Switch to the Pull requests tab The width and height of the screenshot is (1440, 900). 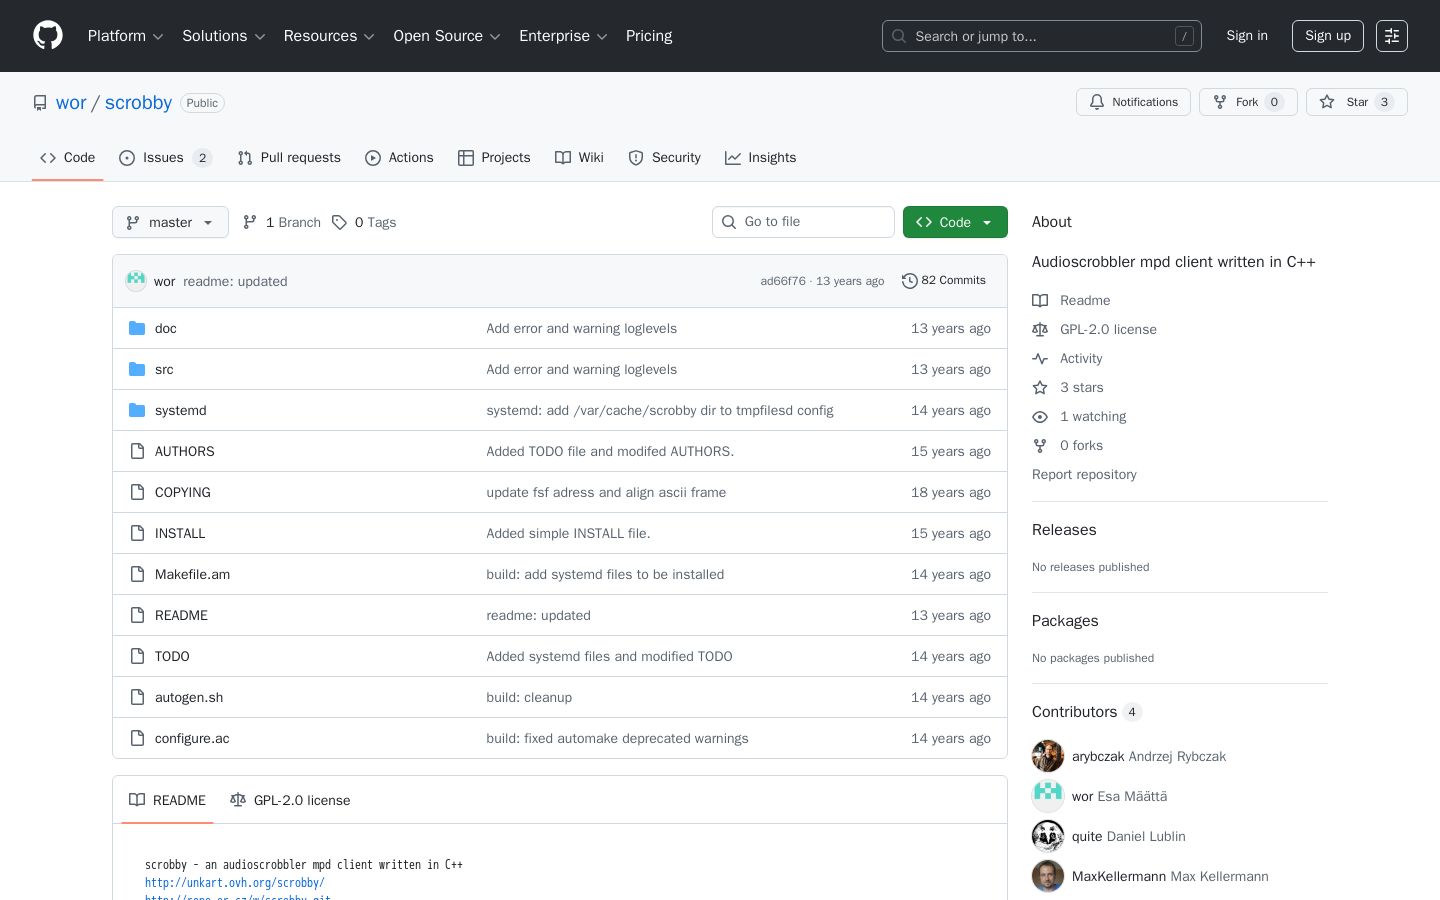click(x=289, y=158)
